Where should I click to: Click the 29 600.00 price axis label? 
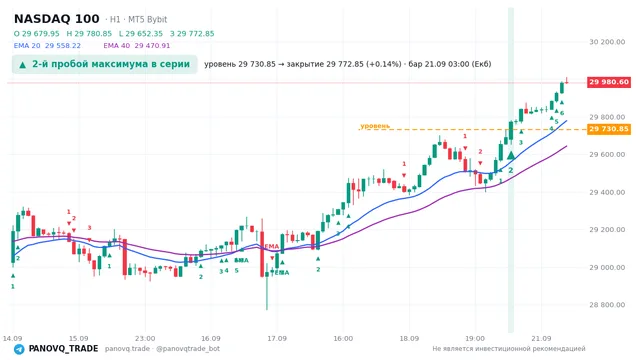(x=607, y=154)
